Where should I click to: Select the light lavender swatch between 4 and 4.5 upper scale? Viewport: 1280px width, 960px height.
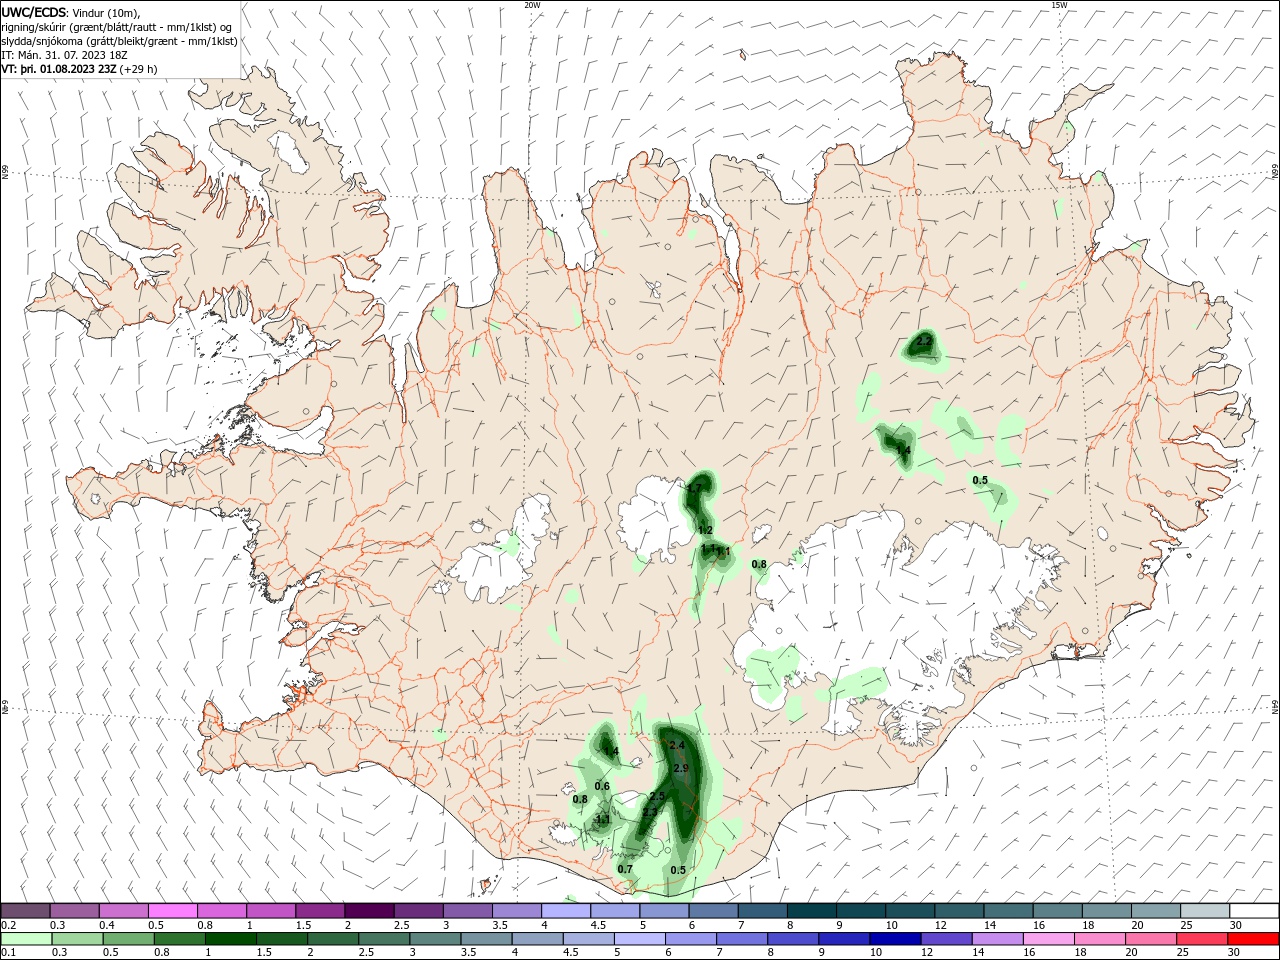tap(565, 911)
